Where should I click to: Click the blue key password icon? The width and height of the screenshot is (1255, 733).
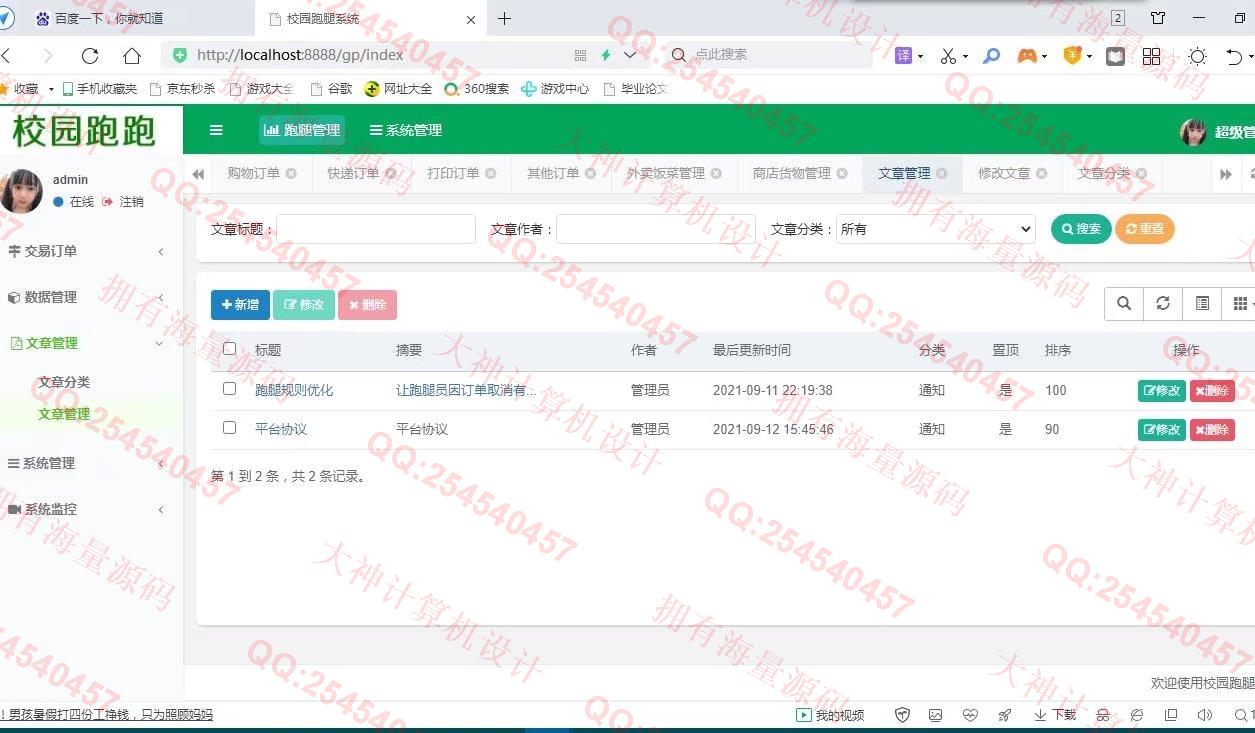(991, 56)
